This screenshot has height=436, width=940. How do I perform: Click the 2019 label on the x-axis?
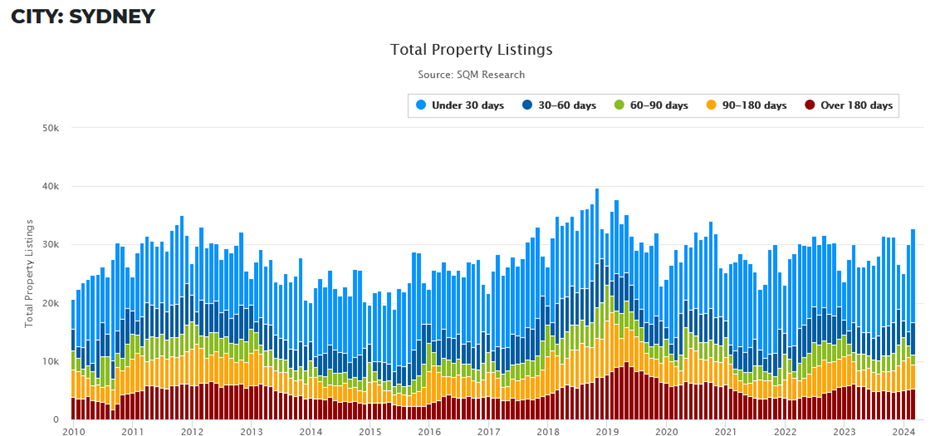[x=608, y=432]
